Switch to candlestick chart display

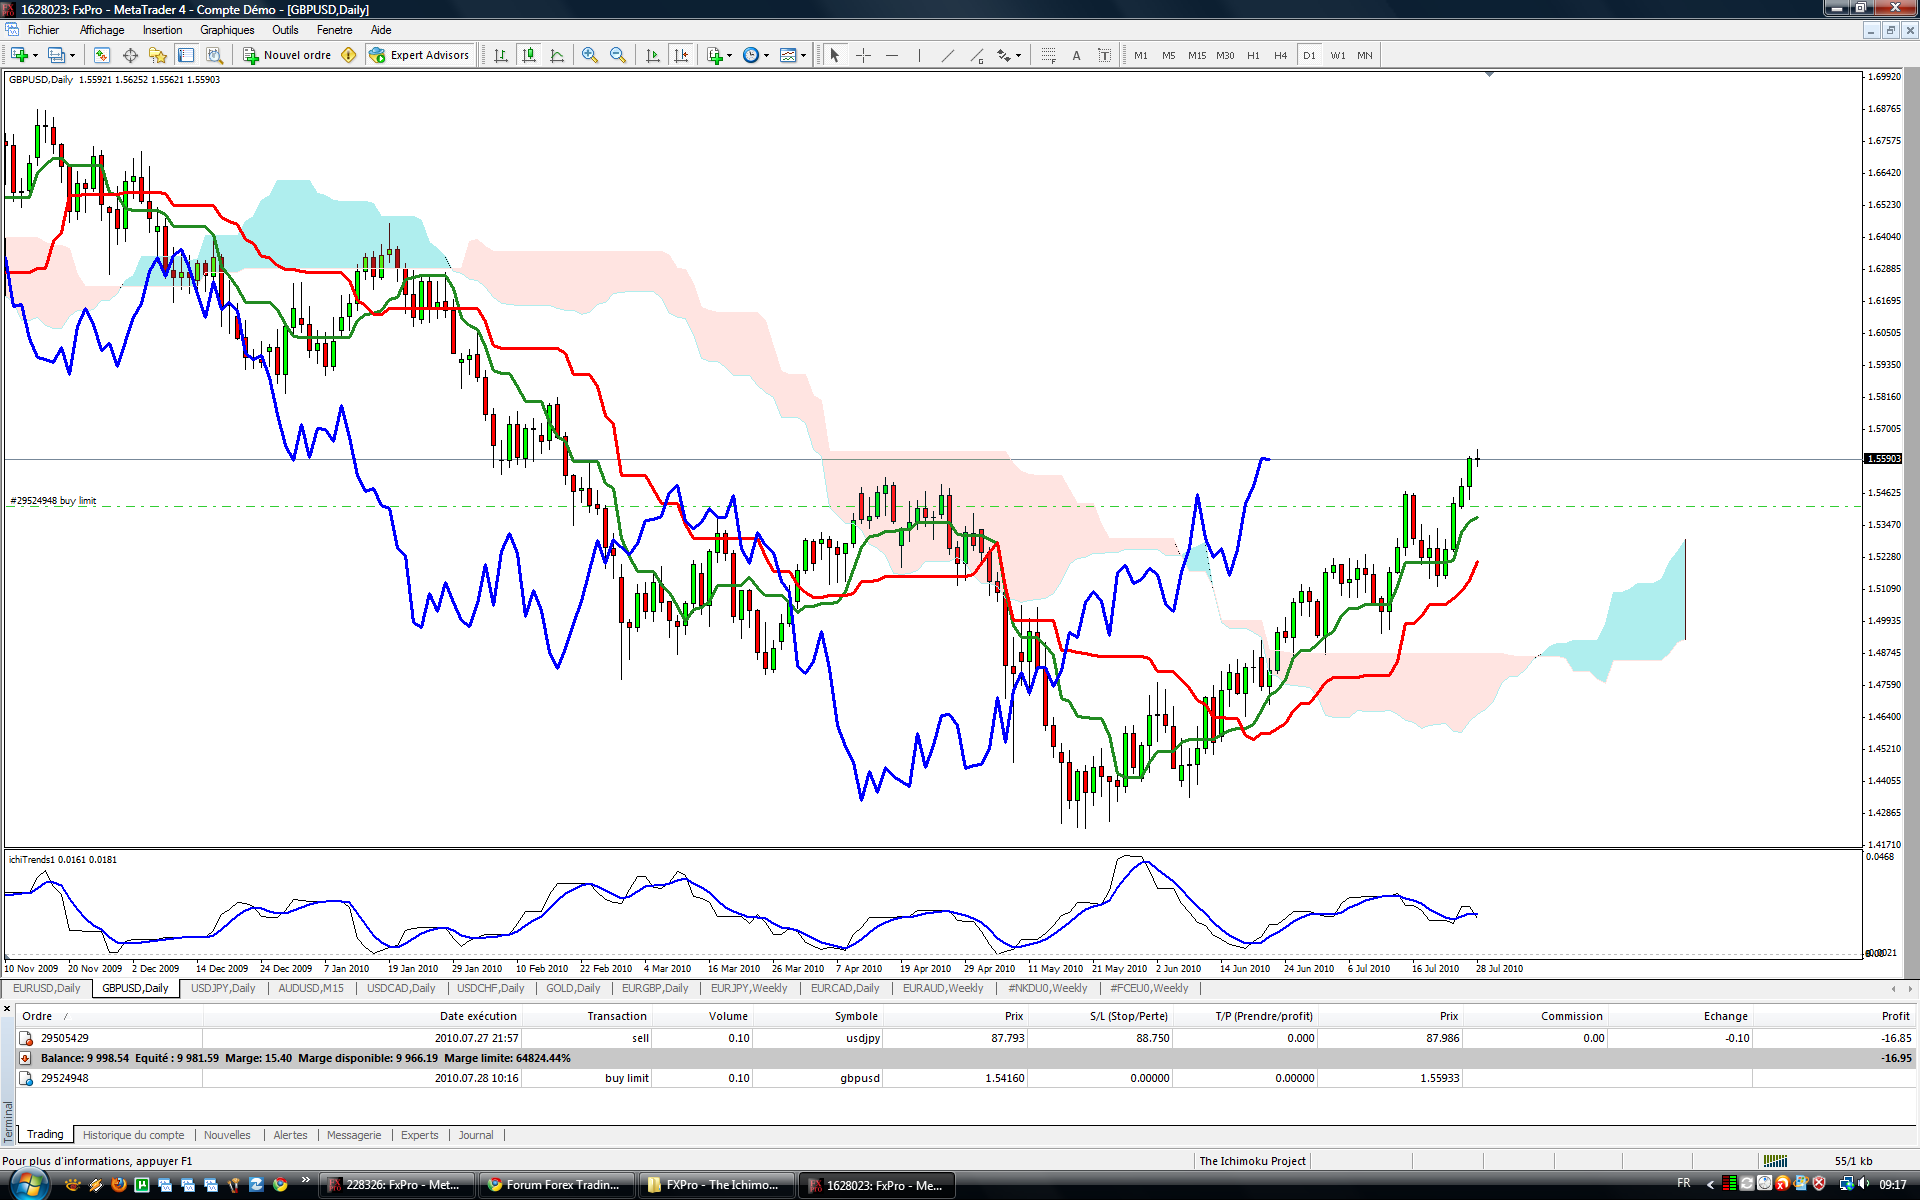(529, 55)
